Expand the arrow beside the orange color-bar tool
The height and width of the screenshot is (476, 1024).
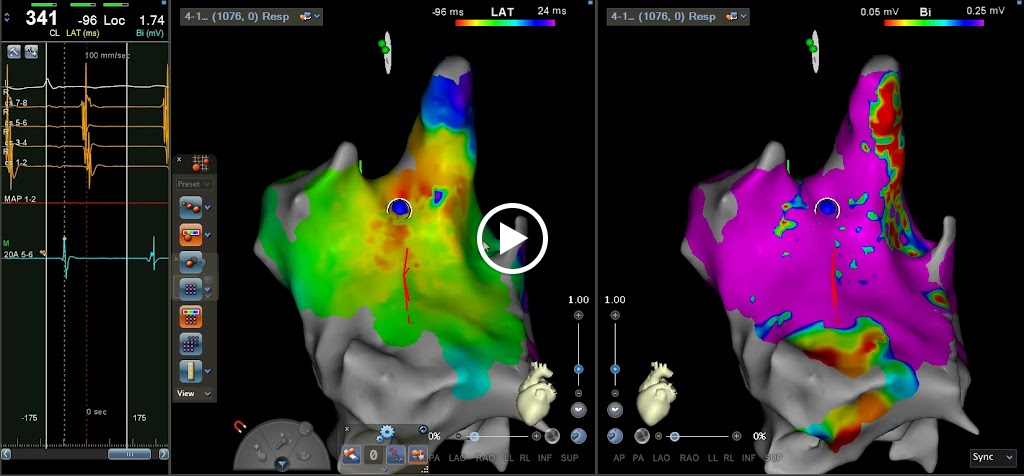point(208,234)
